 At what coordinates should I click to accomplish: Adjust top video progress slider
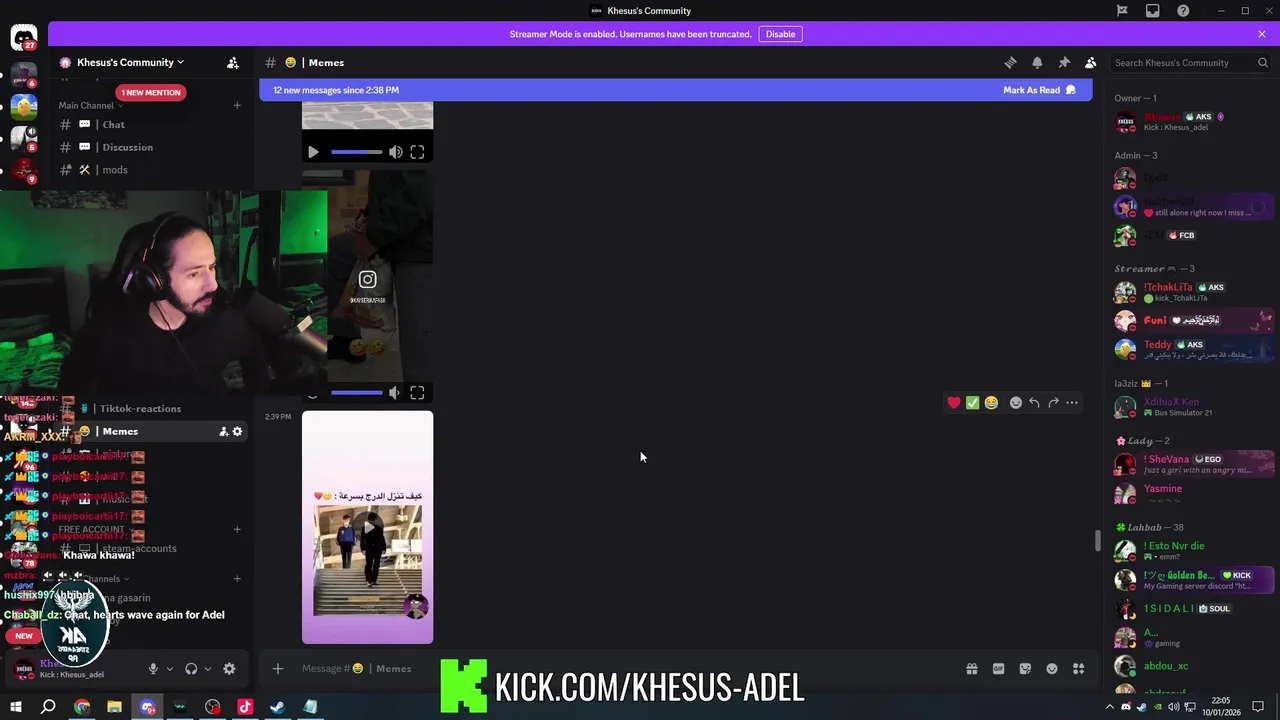(x=357, y=152)
